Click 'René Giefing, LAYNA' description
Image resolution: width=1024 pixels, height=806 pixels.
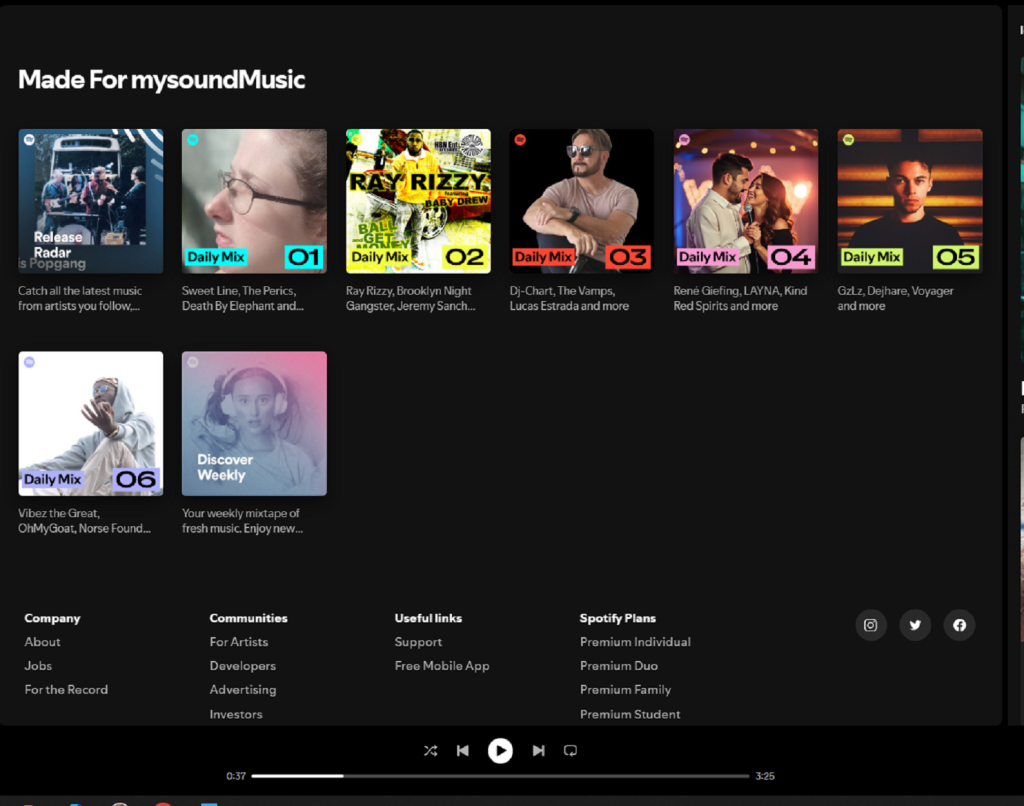pyautogui.click(x=740, y=298)
